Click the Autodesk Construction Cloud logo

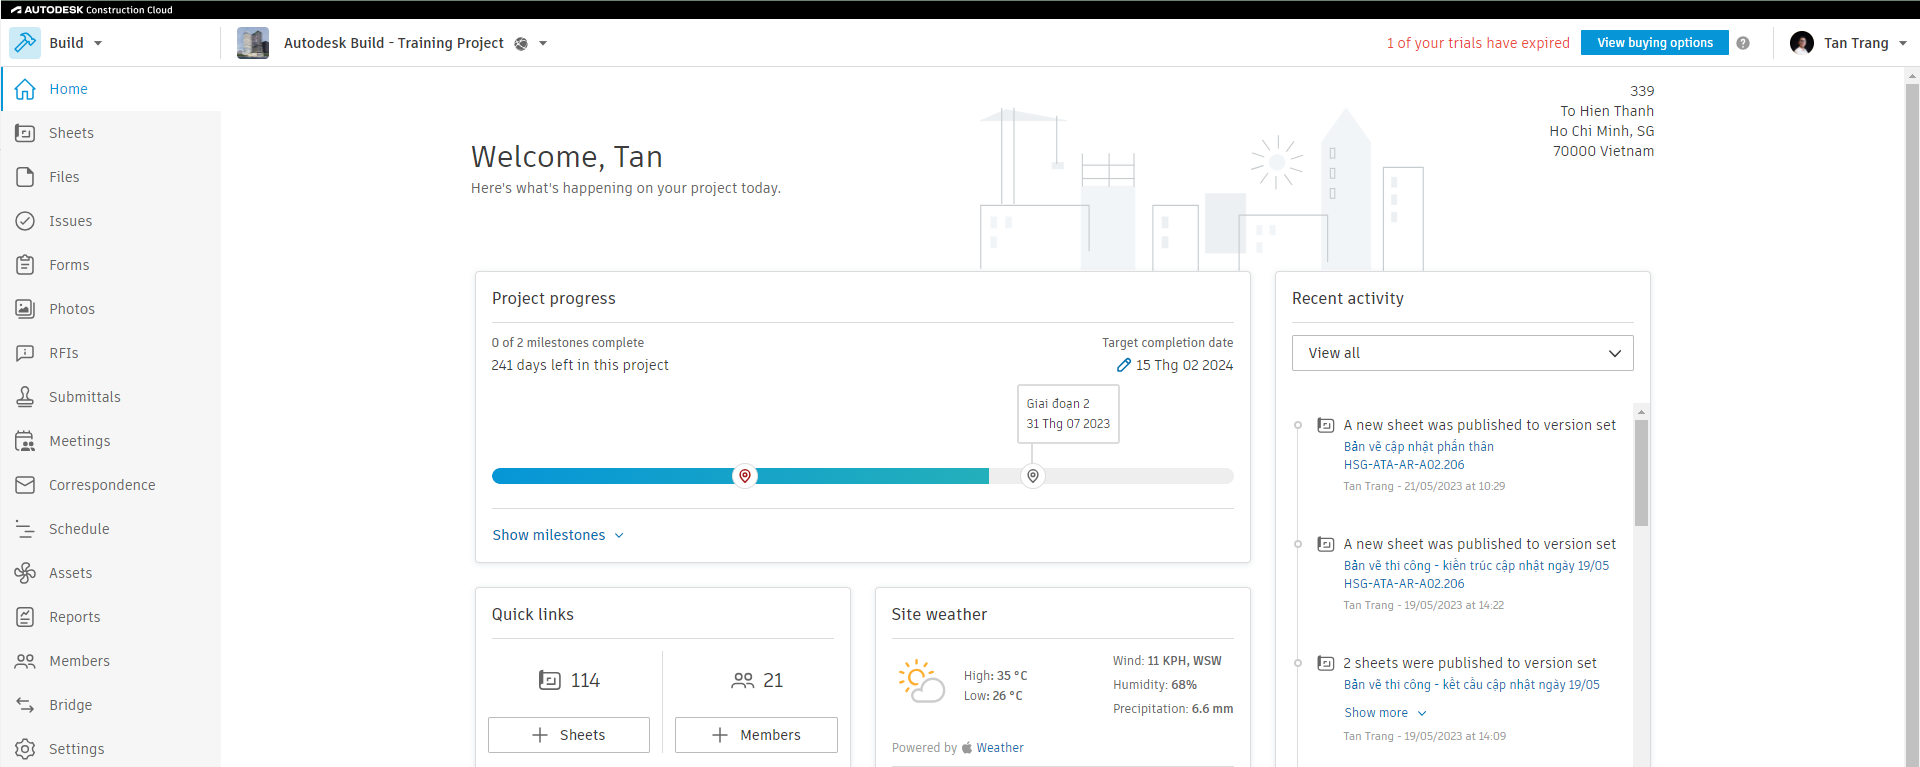point(92,10)
